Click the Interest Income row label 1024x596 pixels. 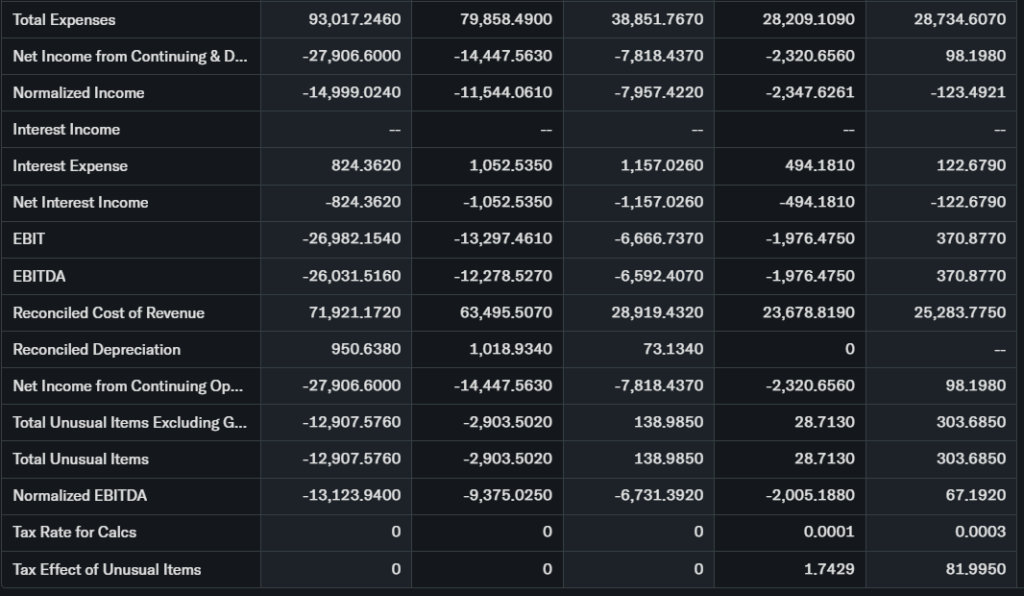(66, 130)
